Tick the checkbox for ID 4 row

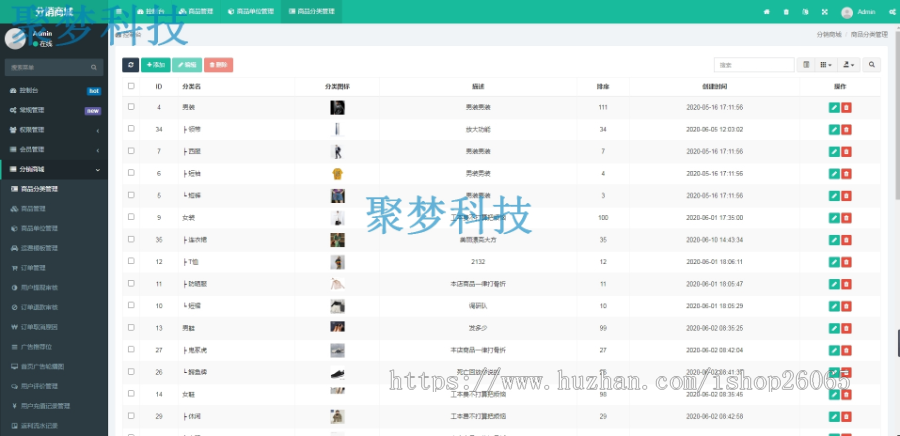[131, 107]
